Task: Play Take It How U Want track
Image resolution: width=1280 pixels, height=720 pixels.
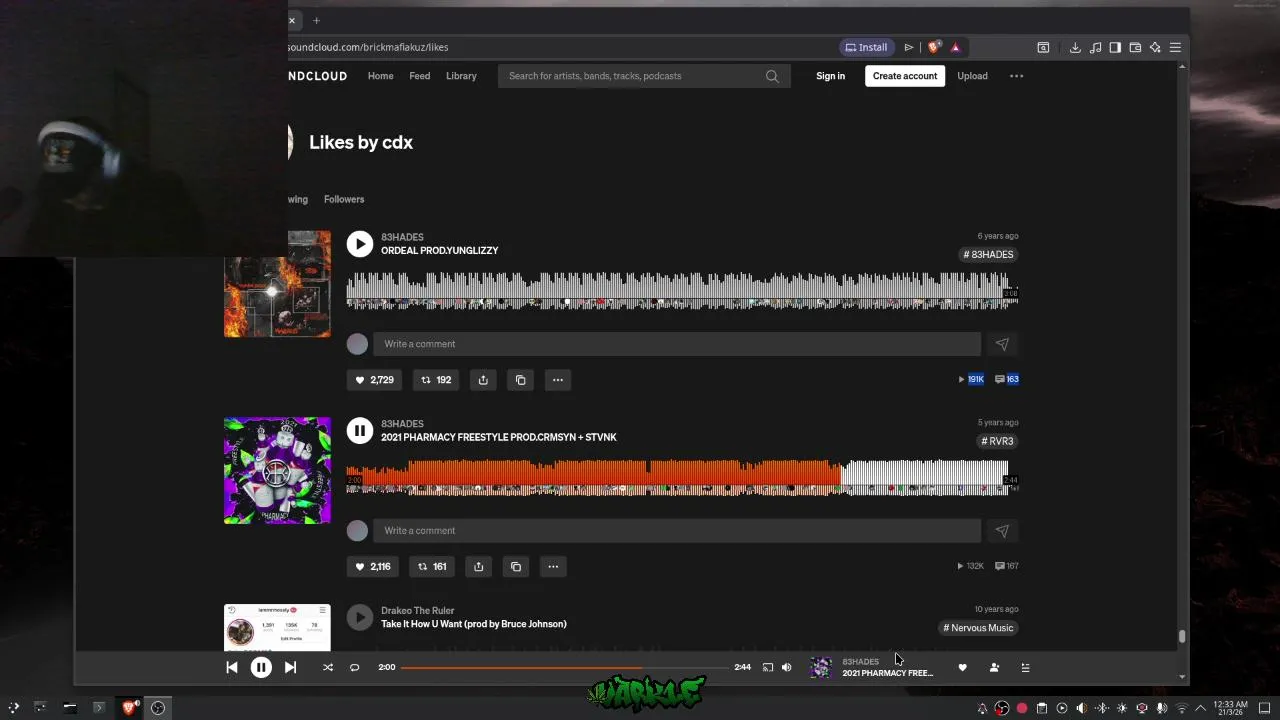Action: [360, 618]
